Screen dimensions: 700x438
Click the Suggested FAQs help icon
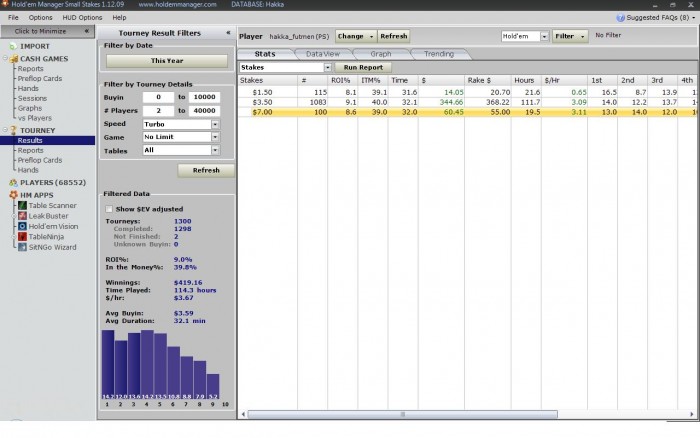coord(621,17)
